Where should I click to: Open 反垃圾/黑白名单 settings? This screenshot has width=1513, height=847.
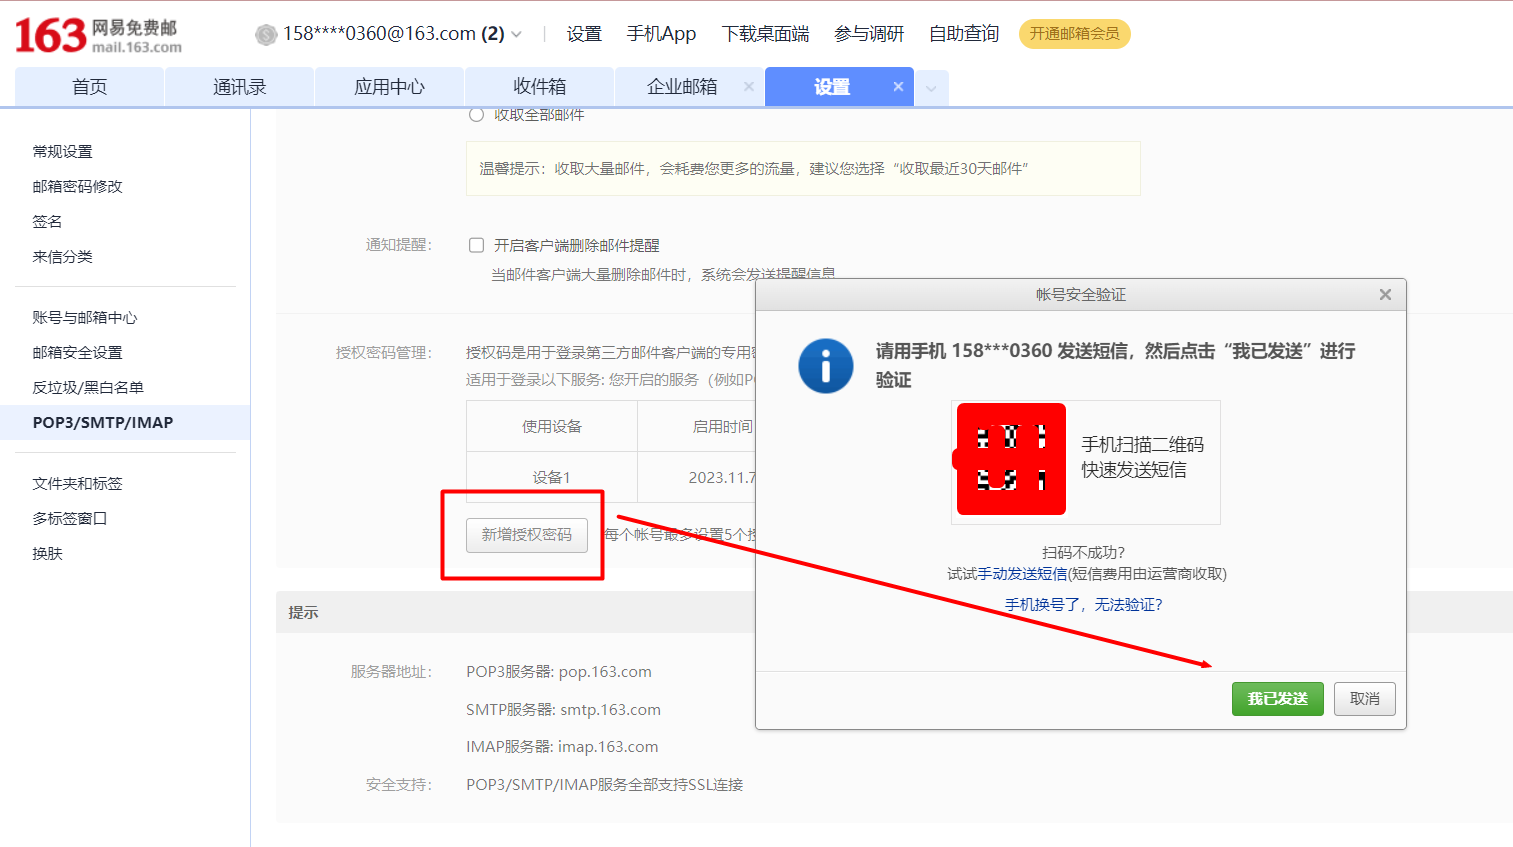pos(88,387)
